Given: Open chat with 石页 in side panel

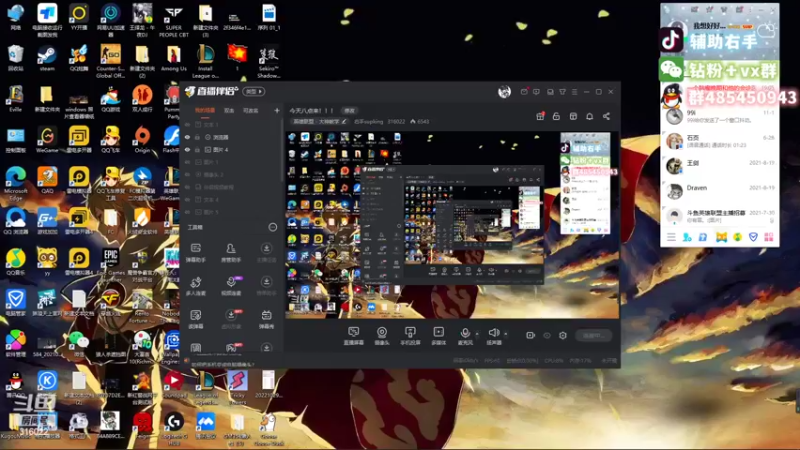Looking at the screenshot, I should point(719,141).
